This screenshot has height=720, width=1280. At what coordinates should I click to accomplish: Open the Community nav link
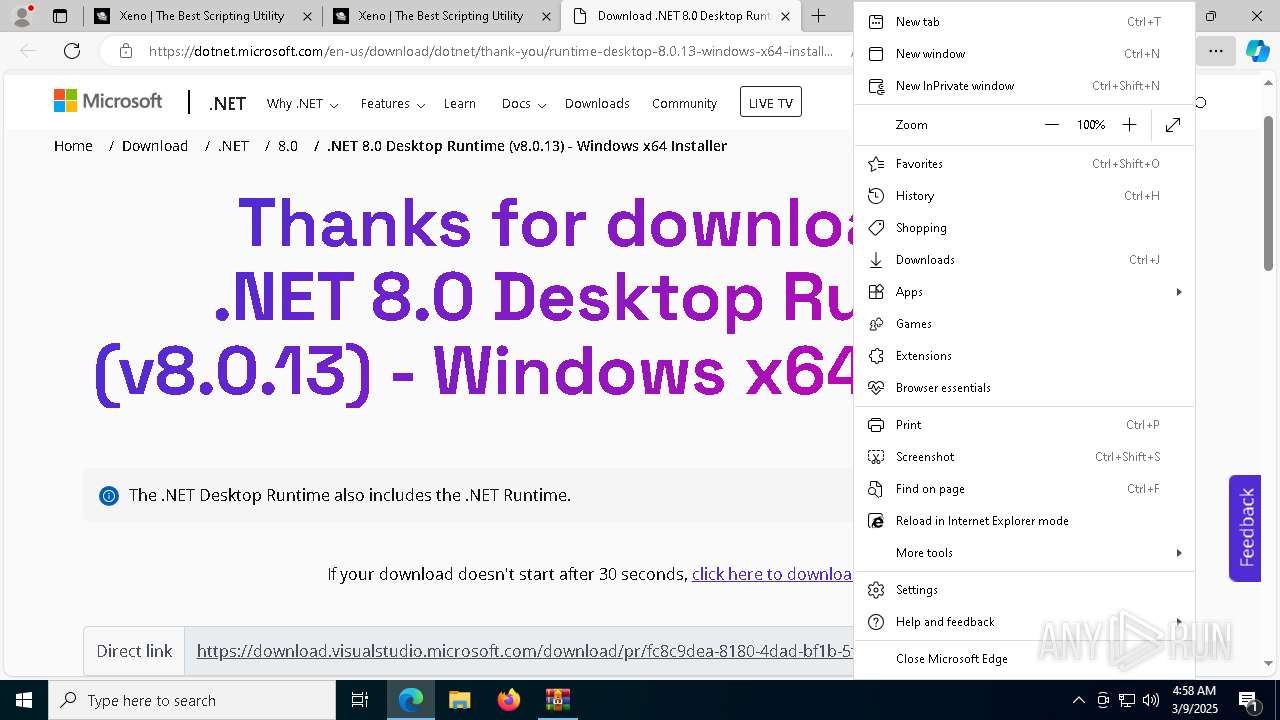click(x=684, y=103)
